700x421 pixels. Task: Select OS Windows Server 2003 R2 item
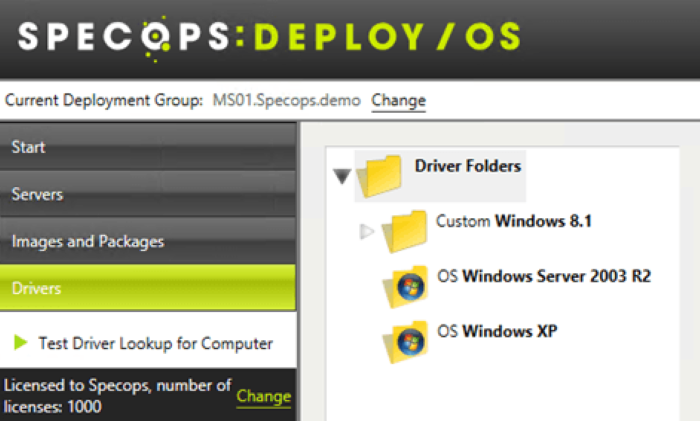click(x=544, y=276)
